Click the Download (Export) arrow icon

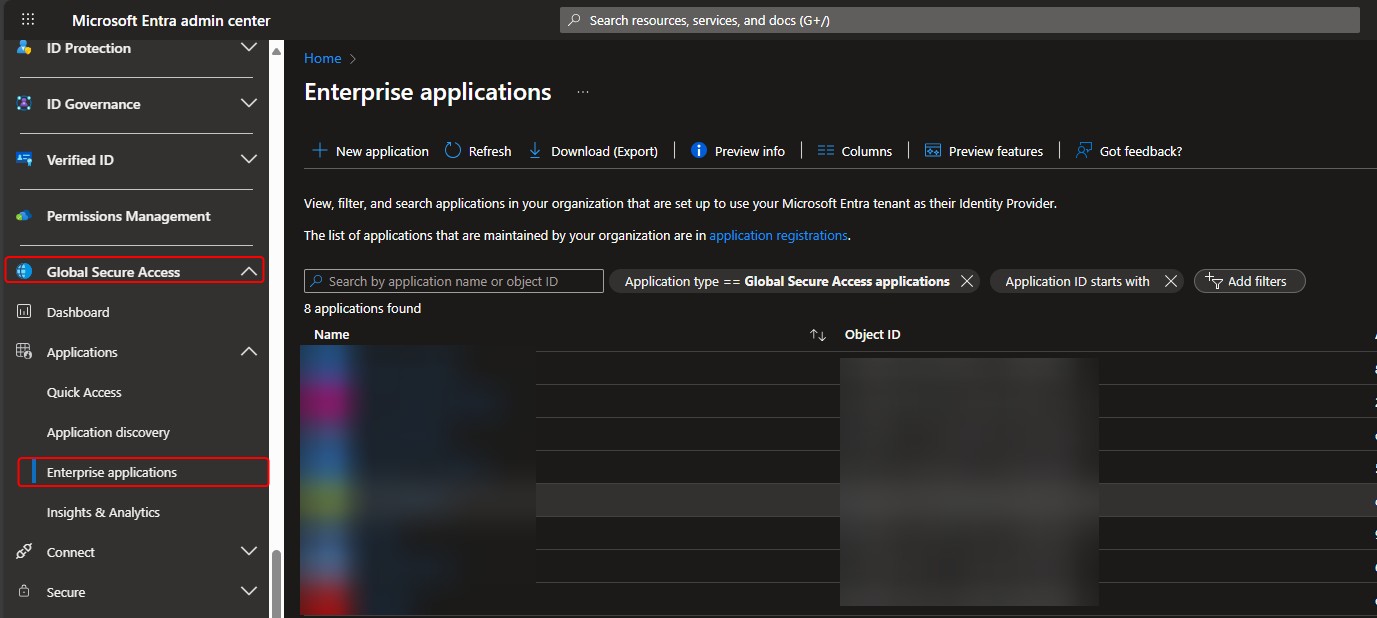[x=535, y=151]
